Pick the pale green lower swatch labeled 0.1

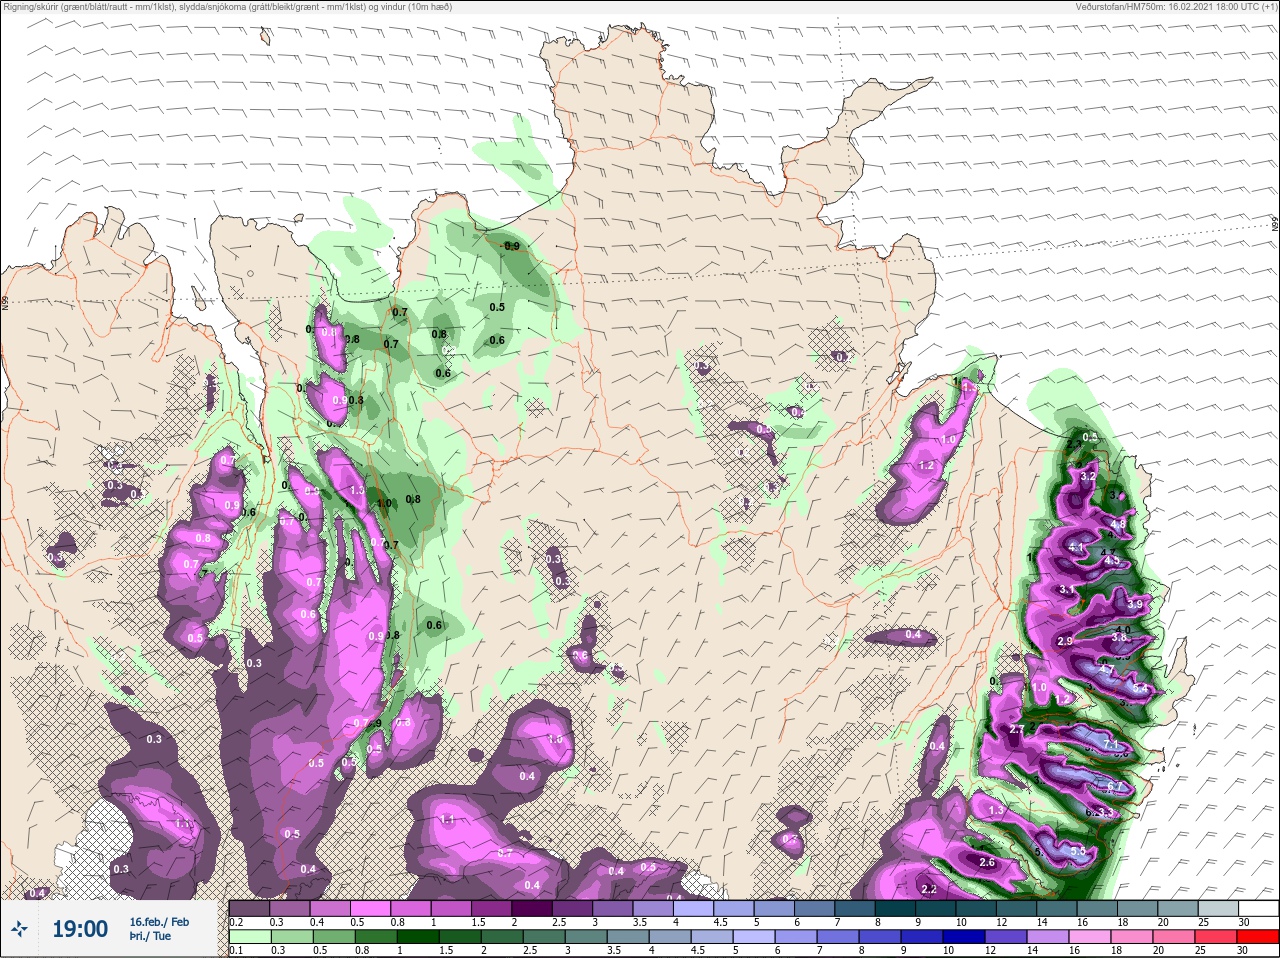249,936
